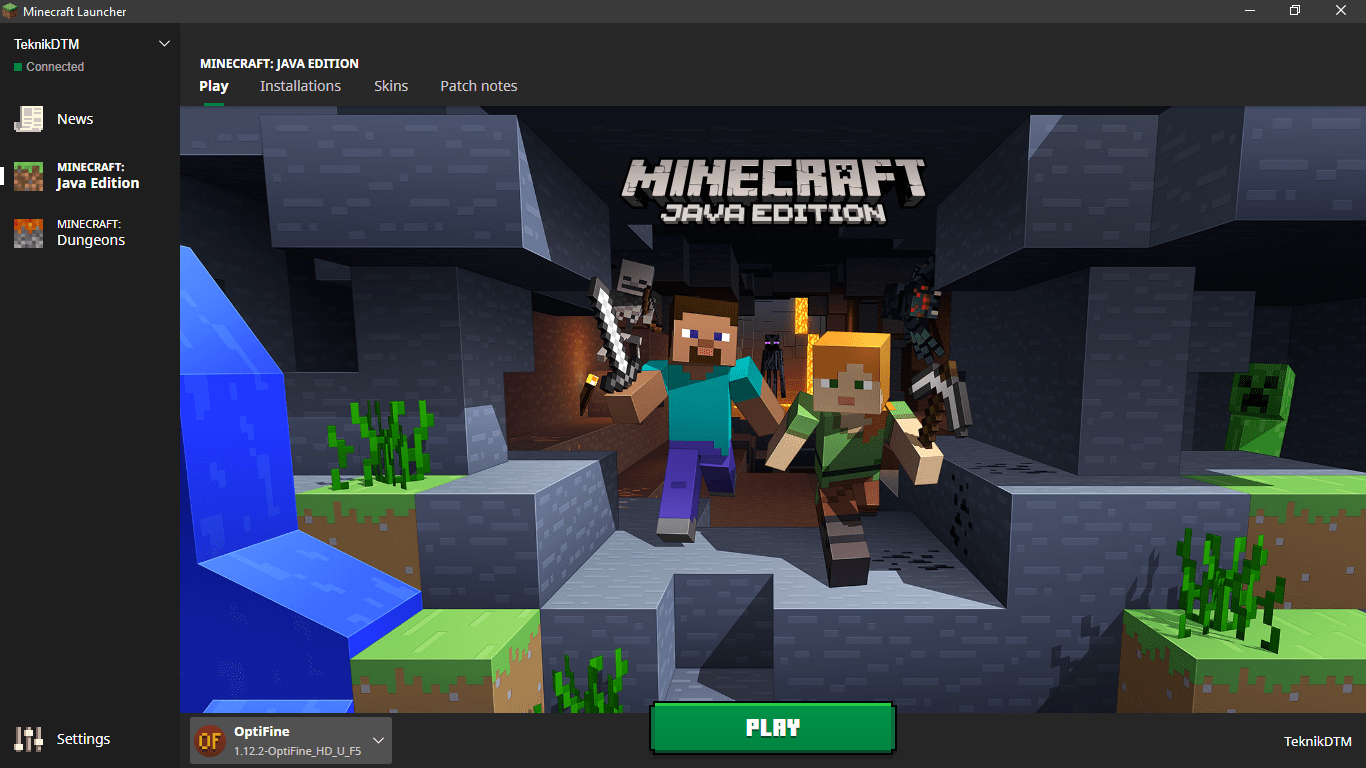Click the MINECRAFT: JAVA EDITION header title
The width and height of the screenshot is (1366, 768).
tap(279, 64)
